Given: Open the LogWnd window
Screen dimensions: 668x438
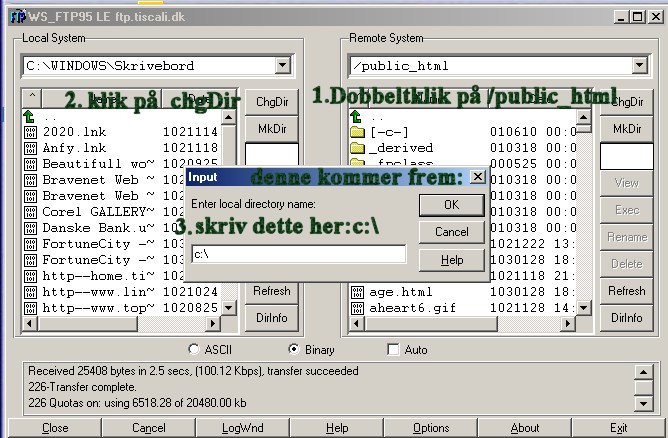Looking at the screenshot, I should (242, 428).
